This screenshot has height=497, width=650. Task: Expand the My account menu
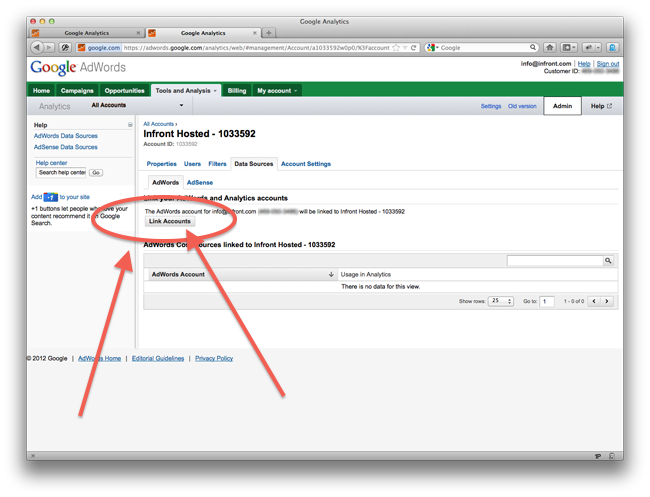[277, 90]
